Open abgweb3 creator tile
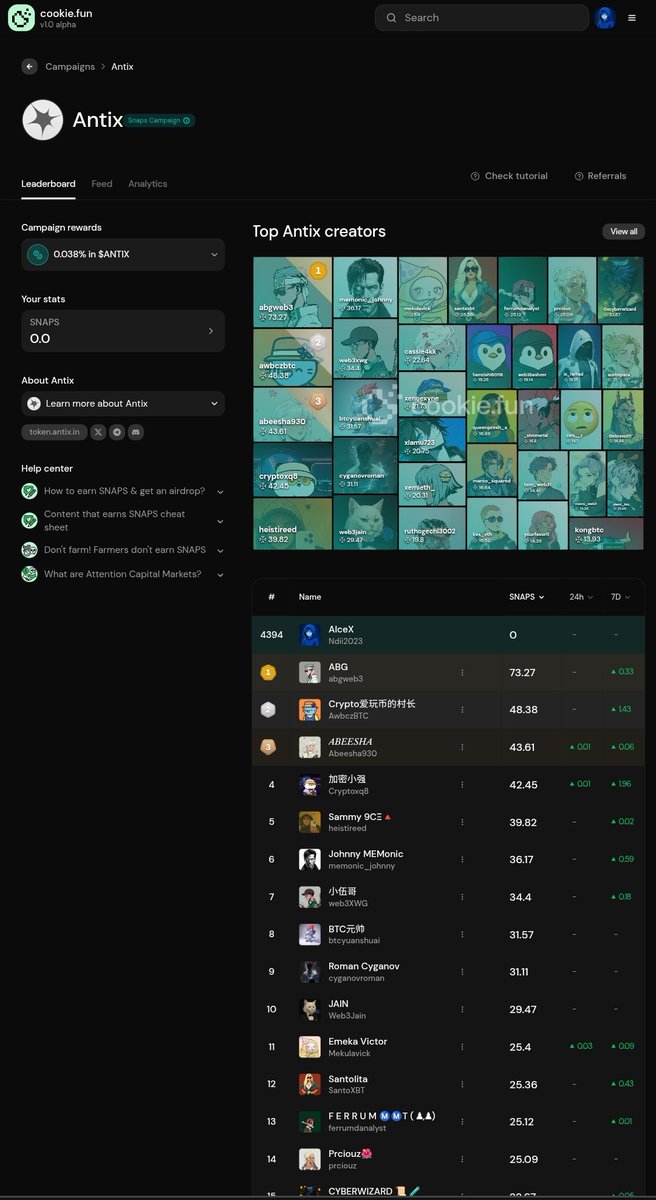Viewport: 656px width, 1200px height. pos(292,290)
